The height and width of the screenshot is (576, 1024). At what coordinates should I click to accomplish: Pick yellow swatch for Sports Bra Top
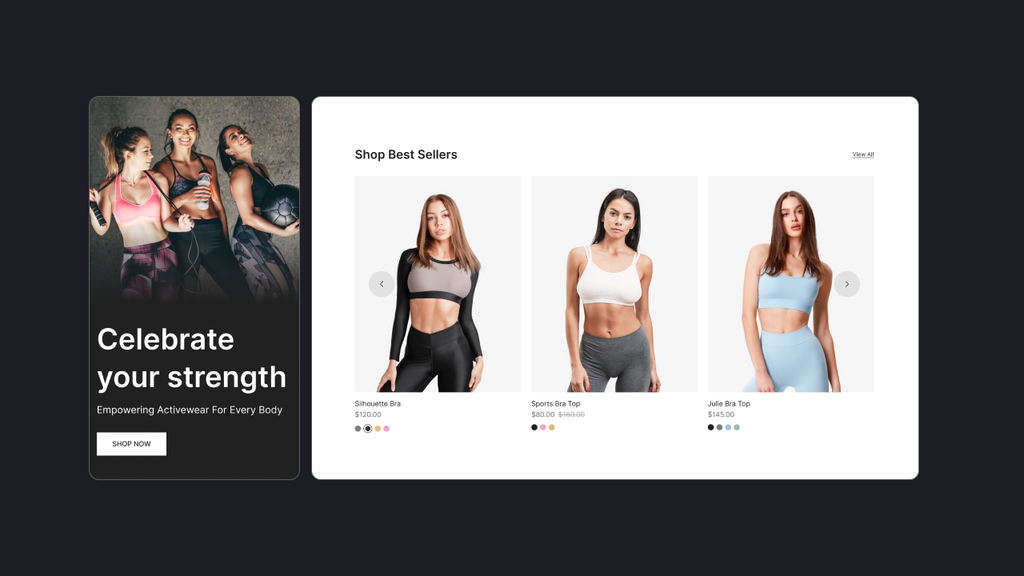pos(552,428)
